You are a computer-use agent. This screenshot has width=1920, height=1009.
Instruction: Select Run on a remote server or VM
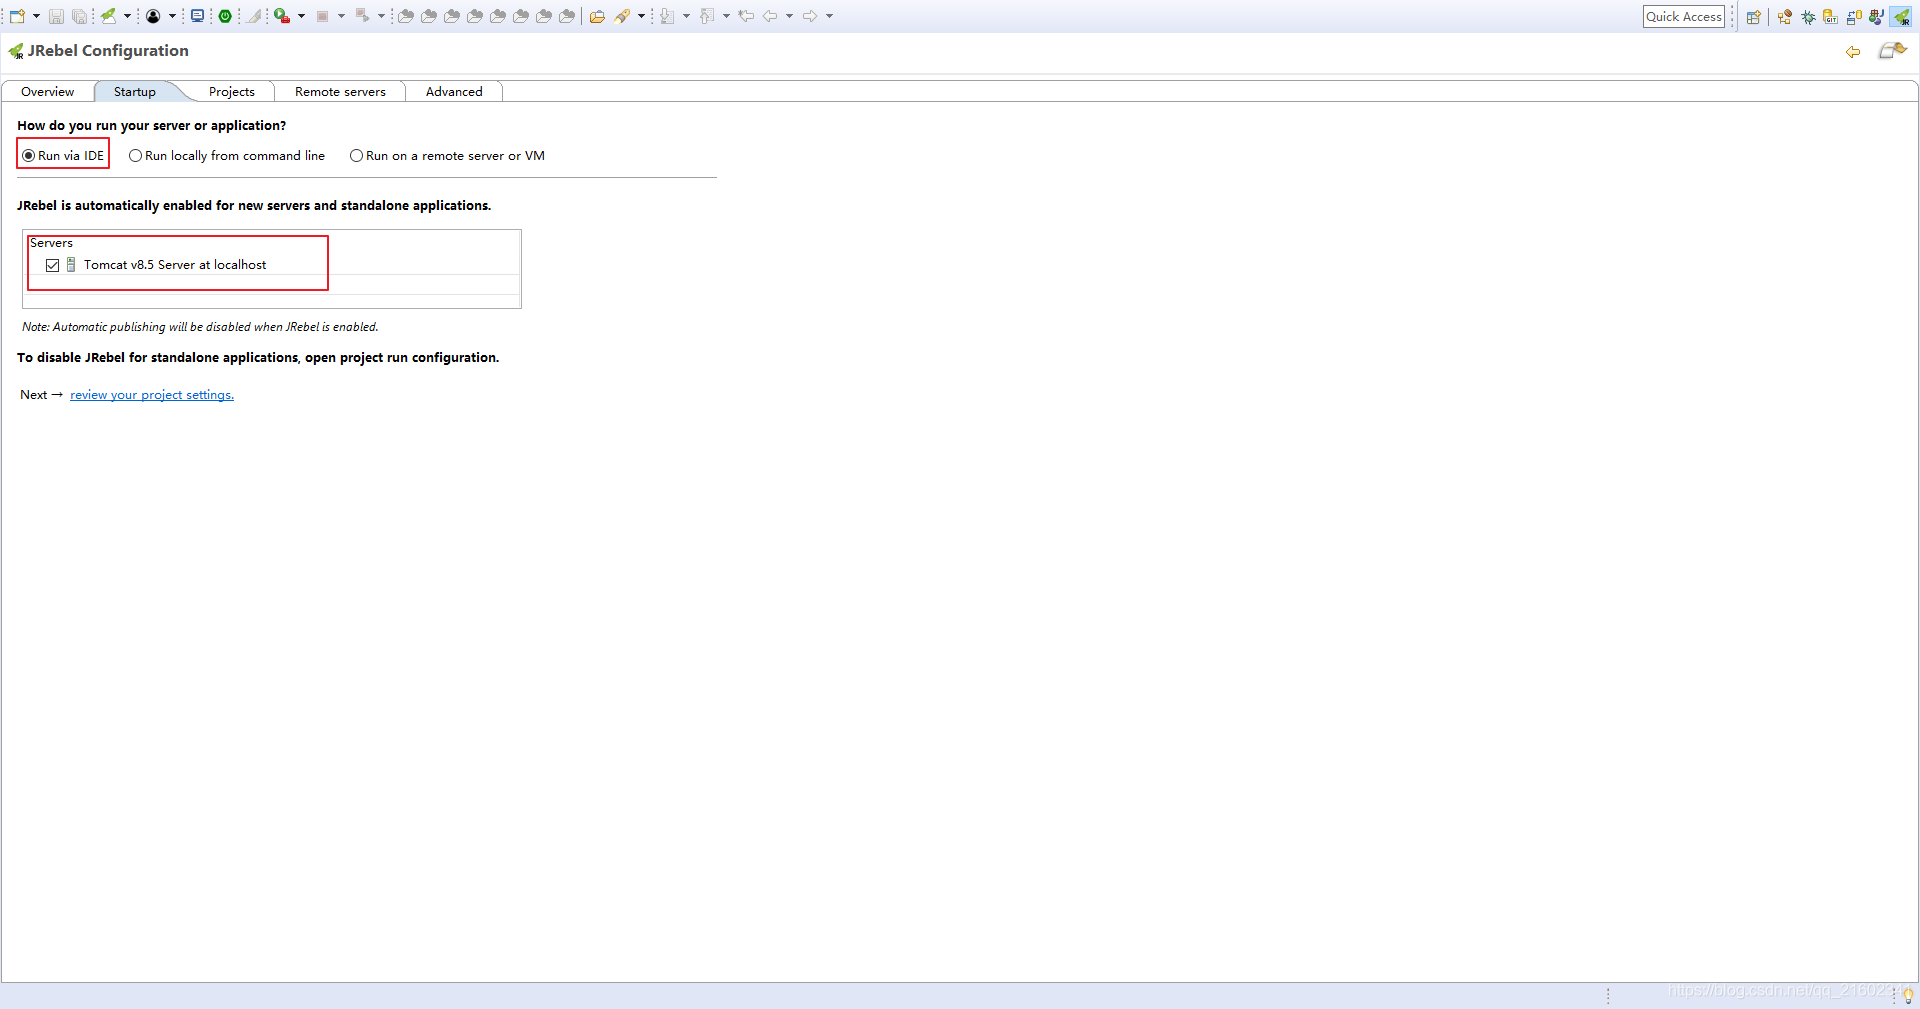pos(447,155)
